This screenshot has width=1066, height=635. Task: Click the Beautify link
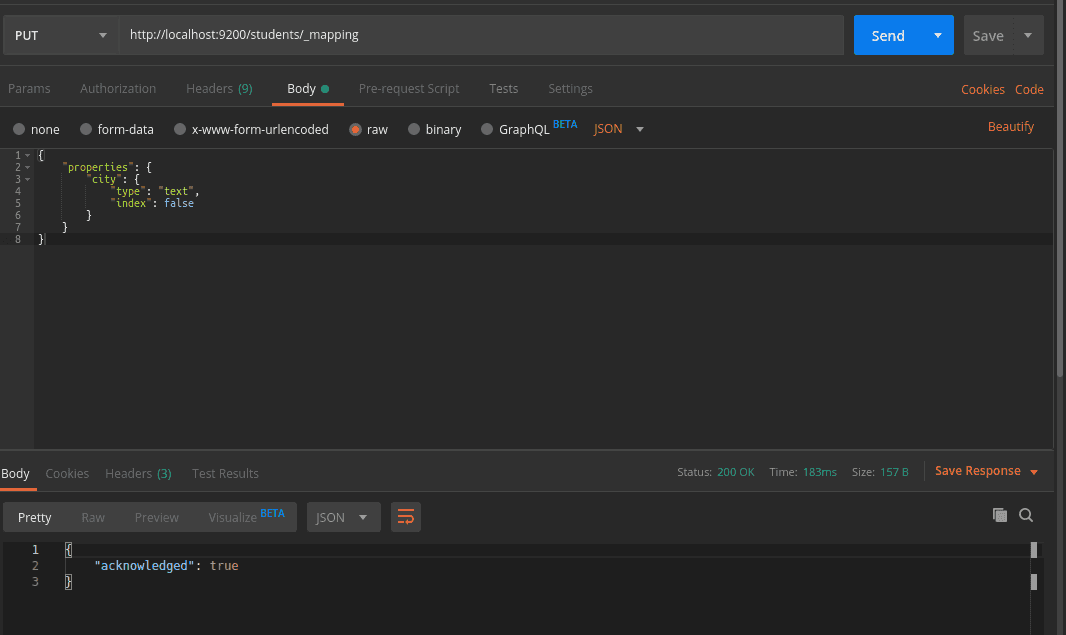tap(1011, 127)
